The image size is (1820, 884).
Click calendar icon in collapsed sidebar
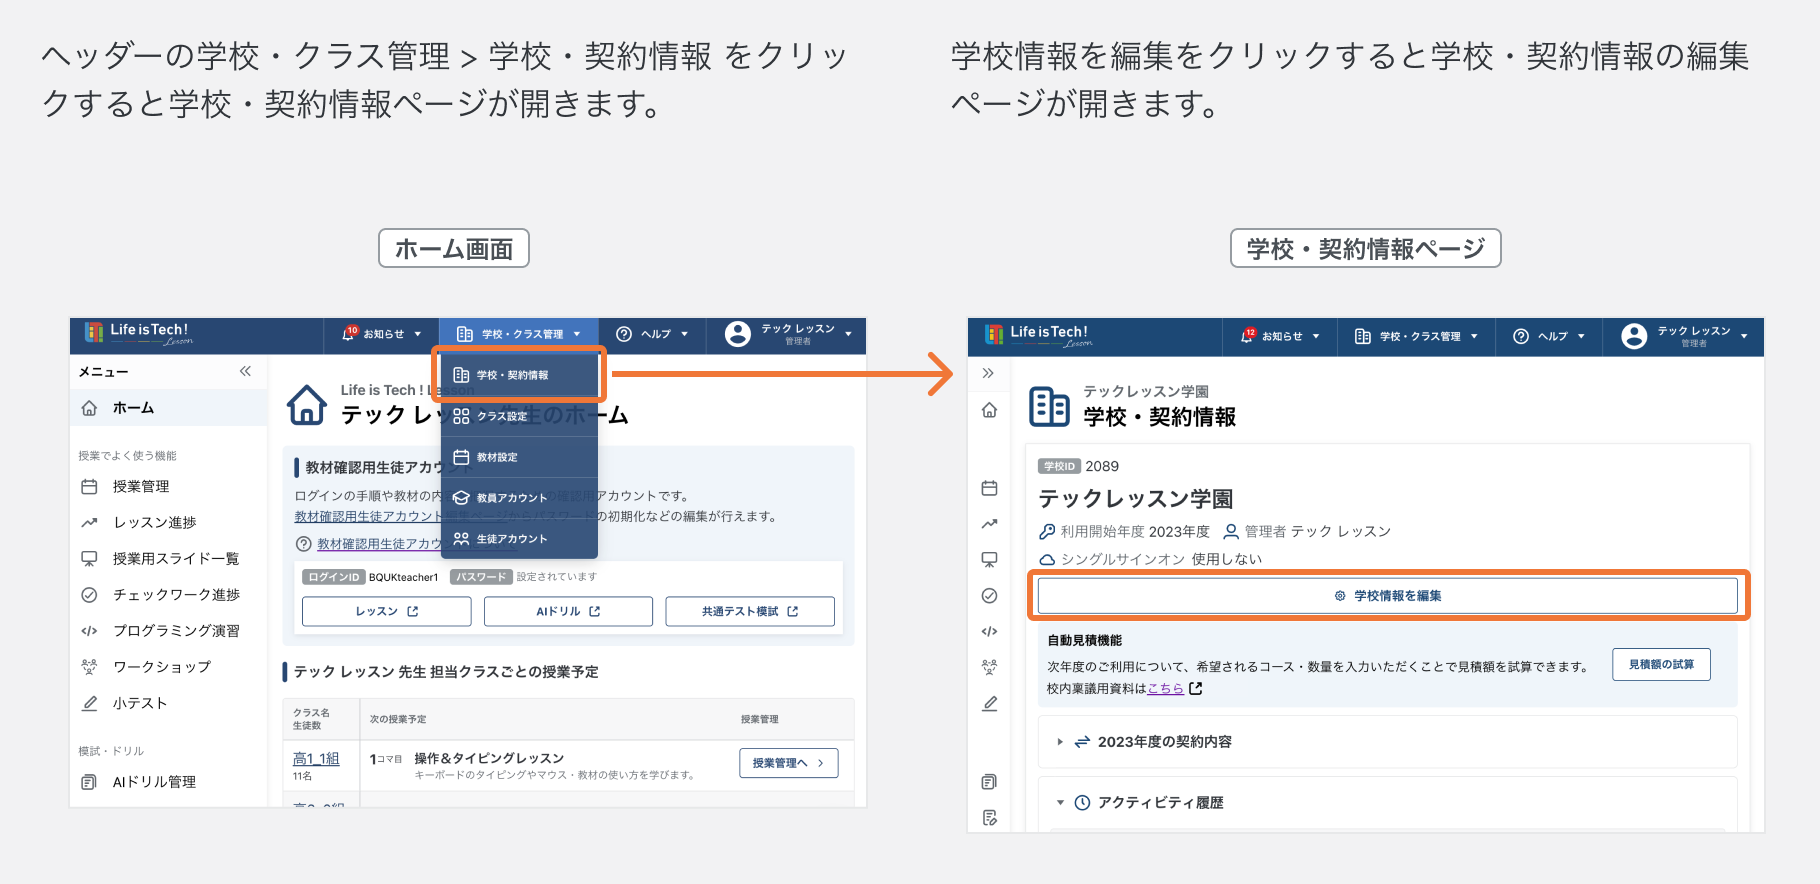click(989, 488)
